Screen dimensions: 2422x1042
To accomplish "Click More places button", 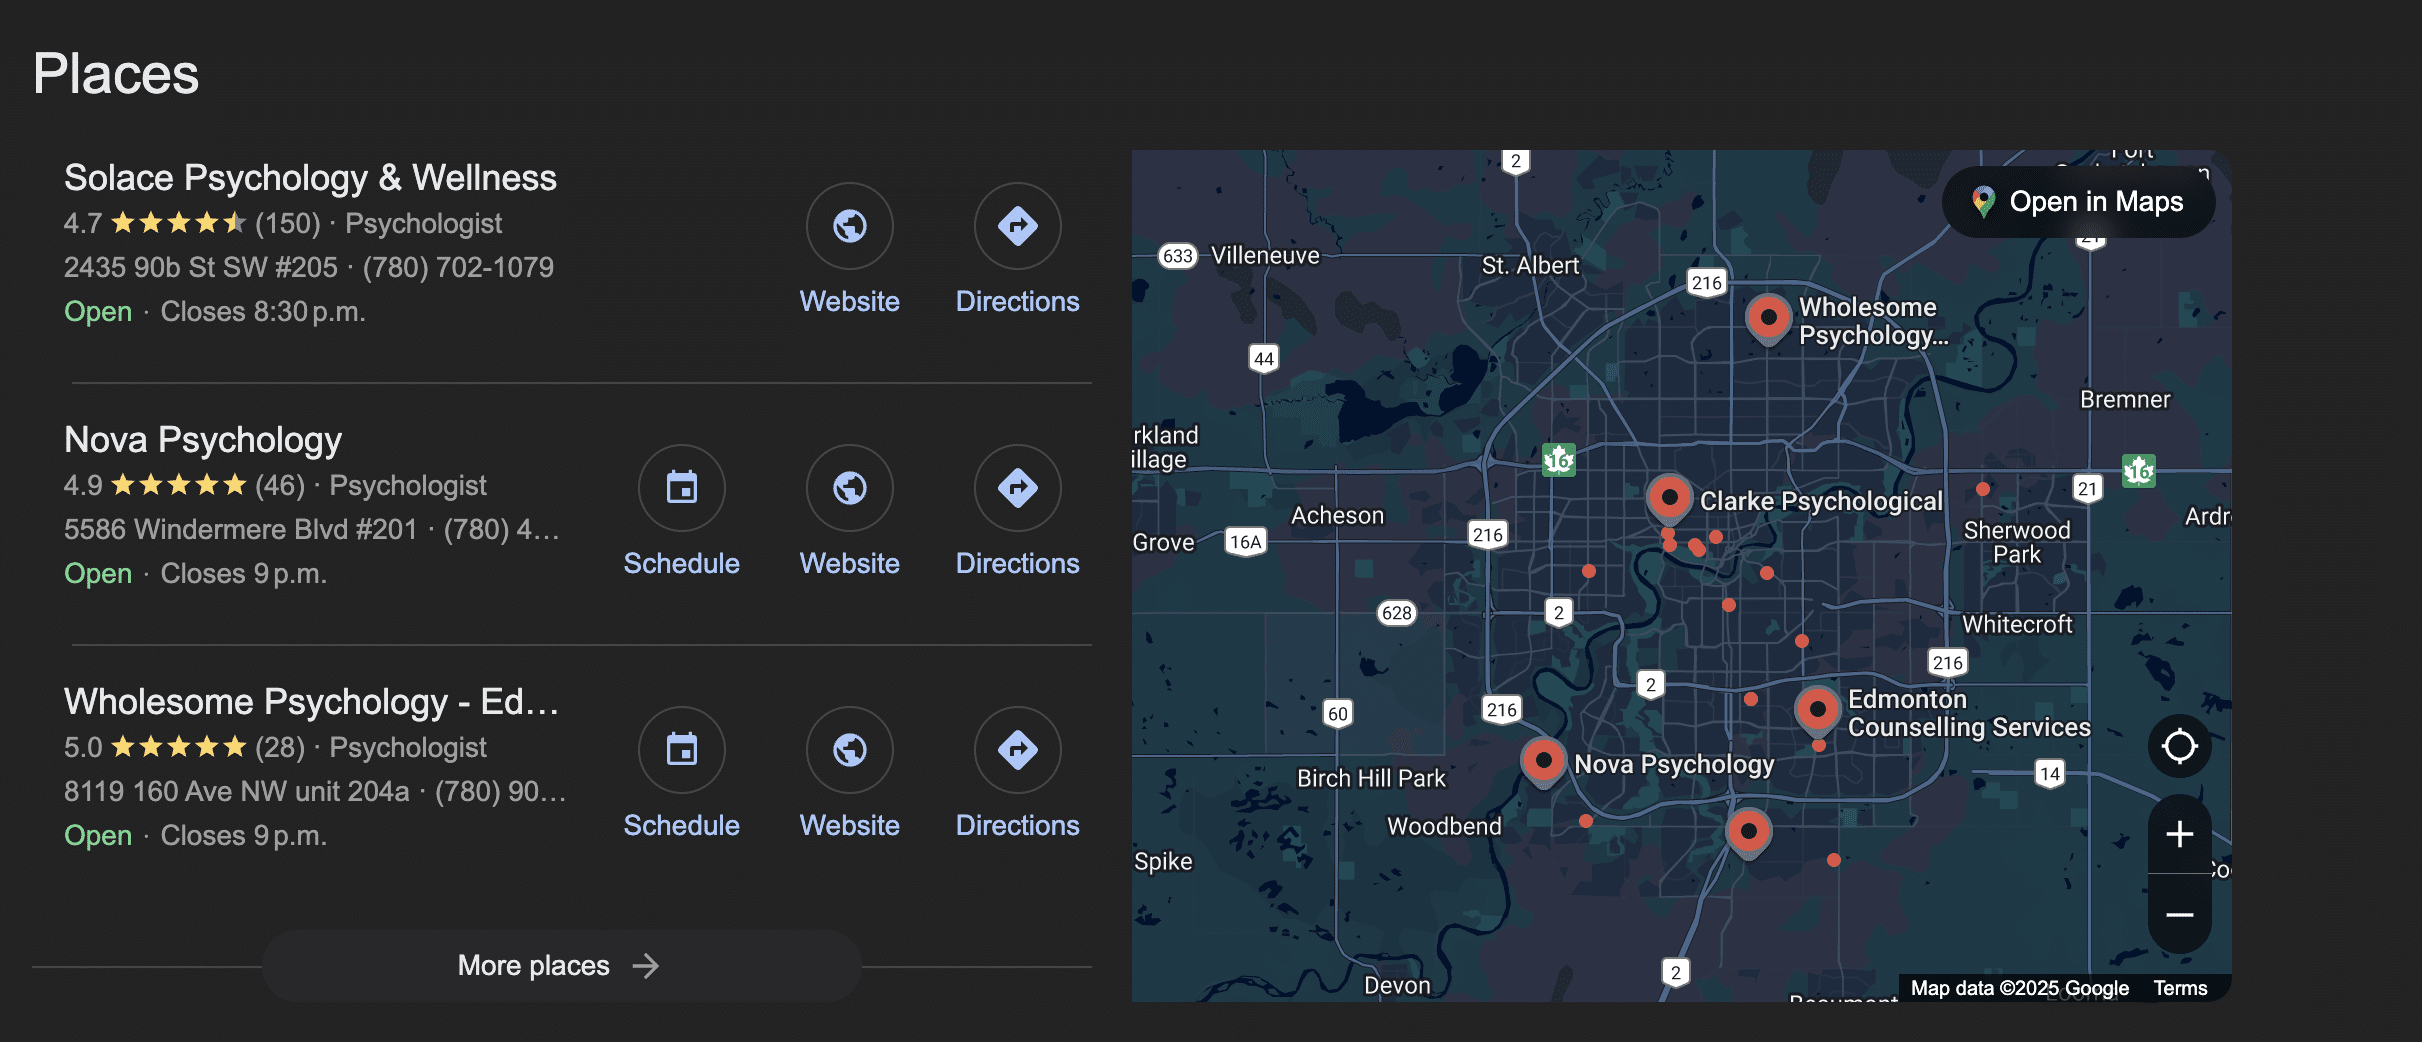I will (561, 966).
